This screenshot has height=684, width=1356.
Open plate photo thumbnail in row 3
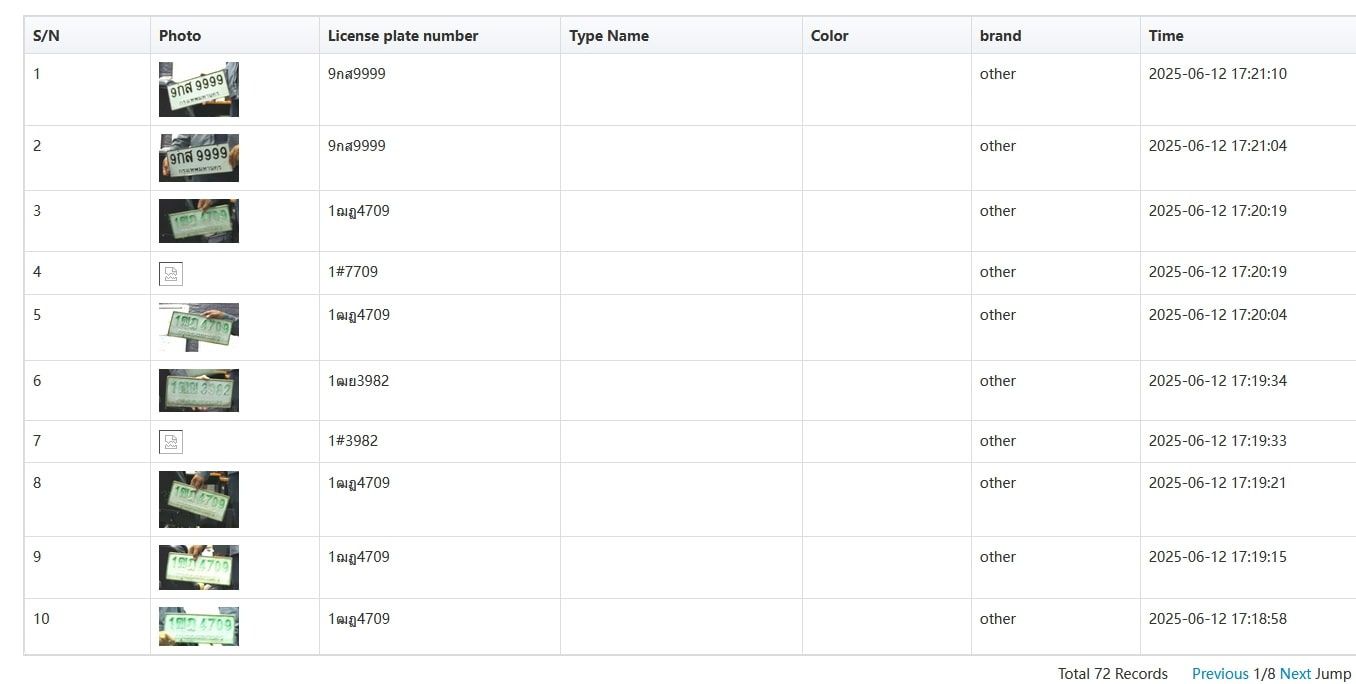tap(199, 221)
